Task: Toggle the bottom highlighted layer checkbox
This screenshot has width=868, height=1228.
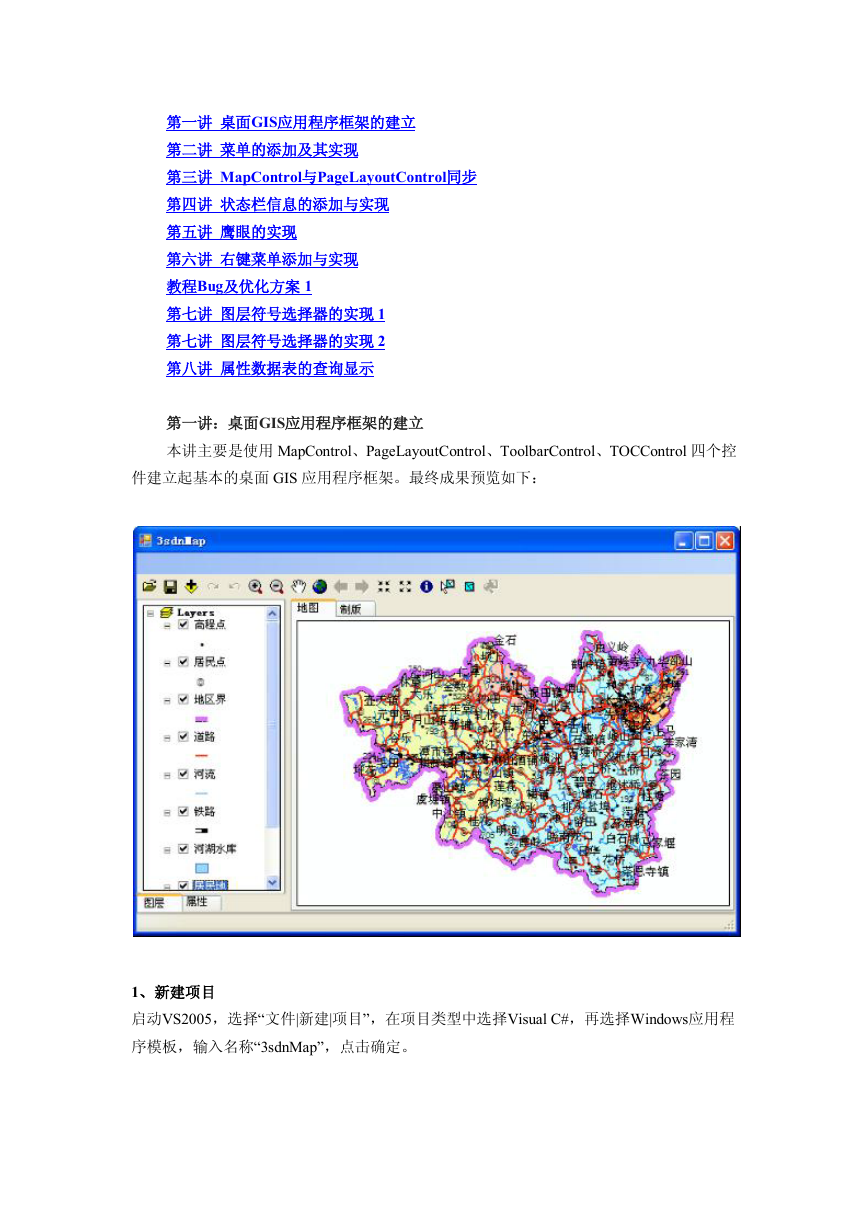Action: point(183,885)
